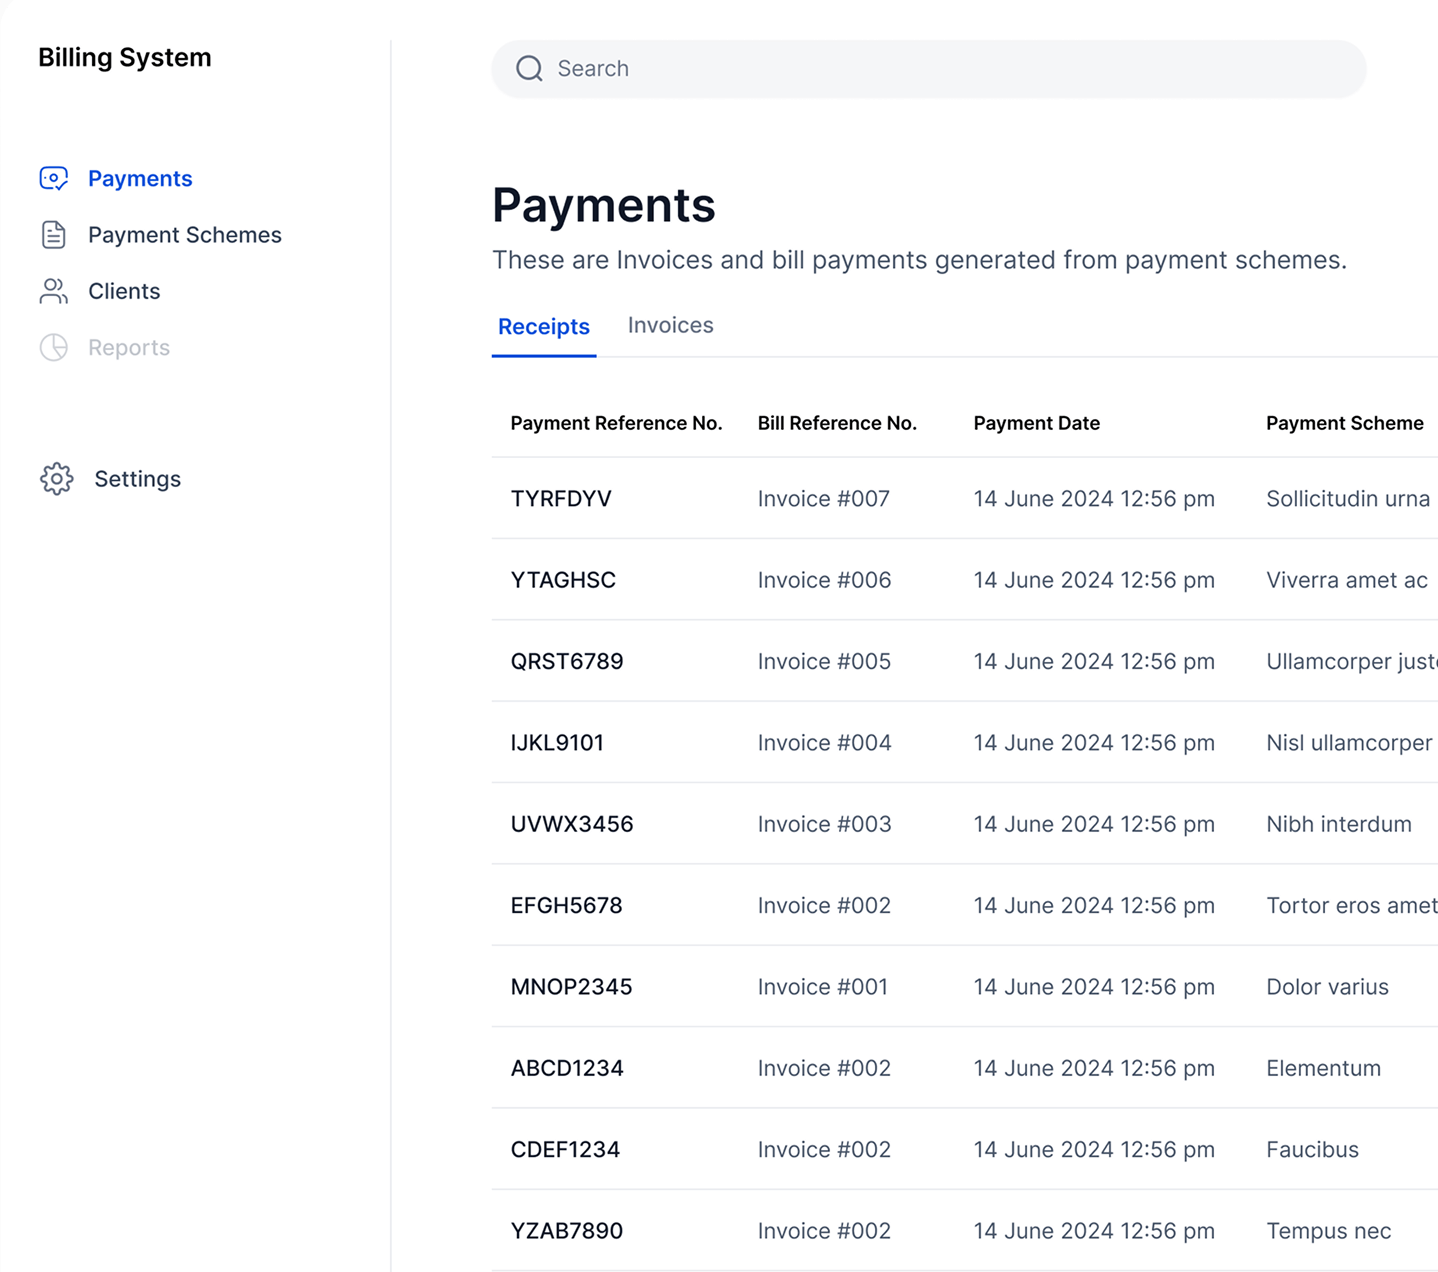The height and width of the screenshot is (1272, 1438).
Task: Click the Reports pie chart icon
Action: pyautogui.click(x=53, y=348)
